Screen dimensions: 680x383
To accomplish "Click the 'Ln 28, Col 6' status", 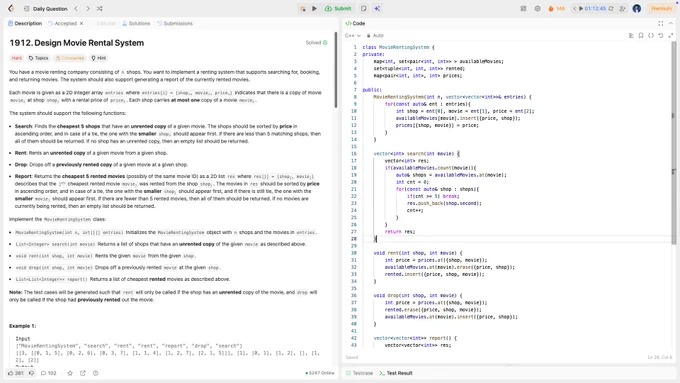I will tap(660, 357).
